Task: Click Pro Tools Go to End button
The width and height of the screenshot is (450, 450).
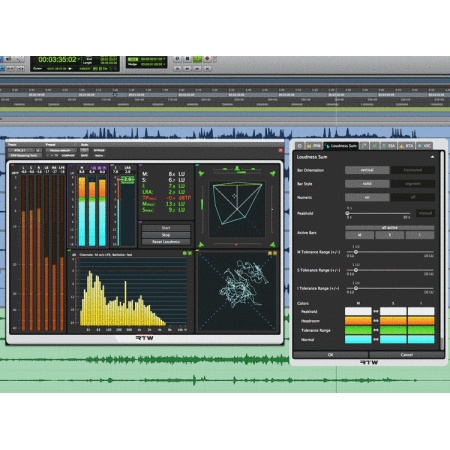Action: [x=207, y=68]
